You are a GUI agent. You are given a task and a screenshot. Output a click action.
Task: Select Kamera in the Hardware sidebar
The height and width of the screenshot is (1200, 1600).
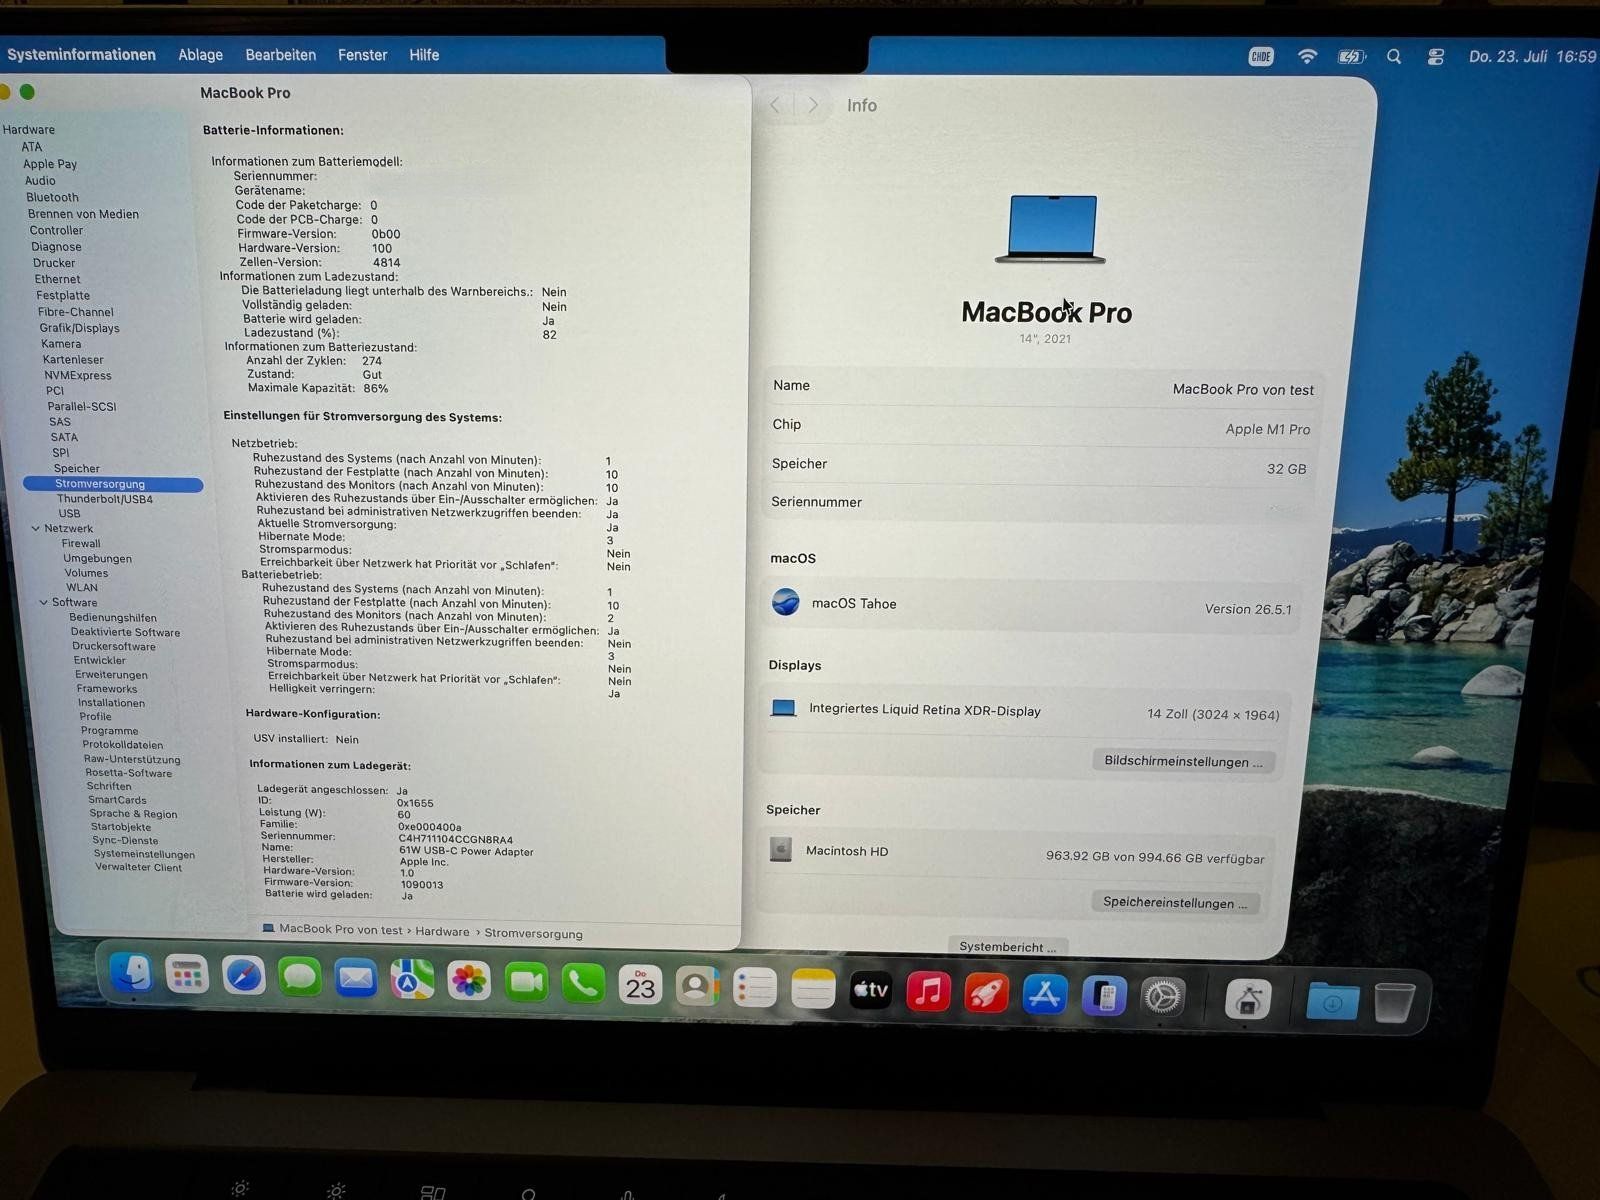click(x=61, y=343)
